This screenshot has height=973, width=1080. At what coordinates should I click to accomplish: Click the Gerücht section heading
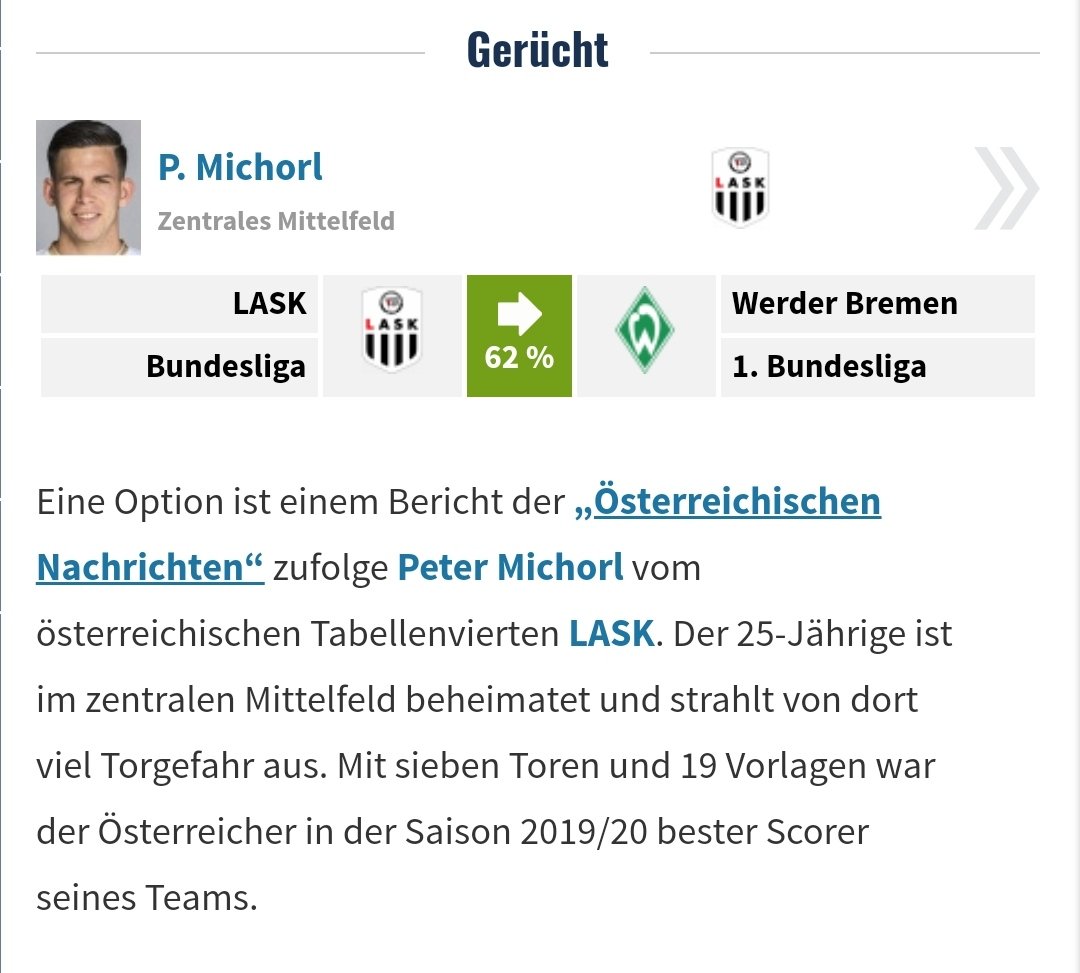click(537, 50)
